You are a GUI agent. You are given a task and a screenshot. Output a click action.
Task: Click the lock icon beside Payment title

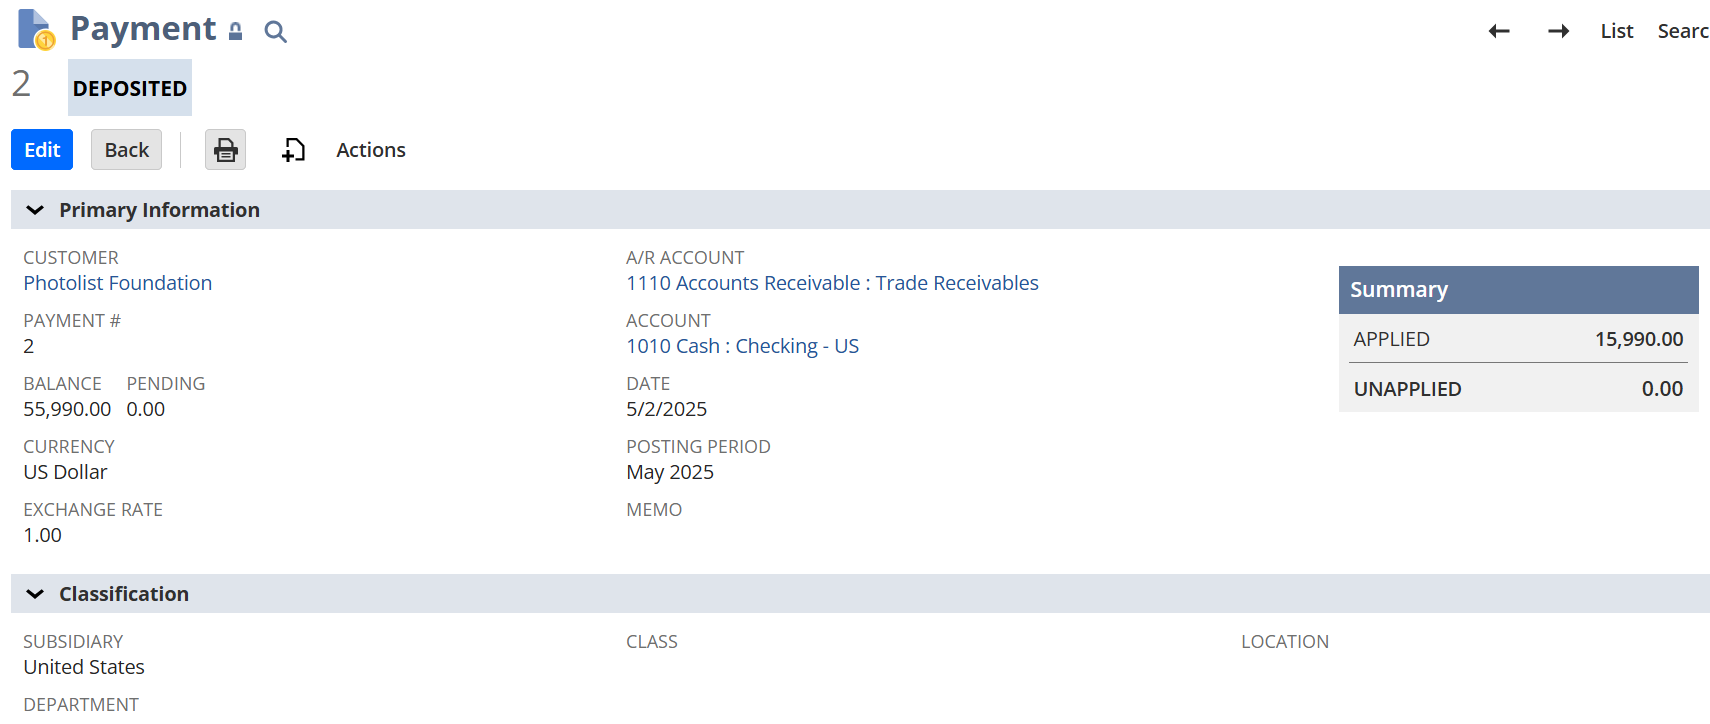(x=235, y=32)
